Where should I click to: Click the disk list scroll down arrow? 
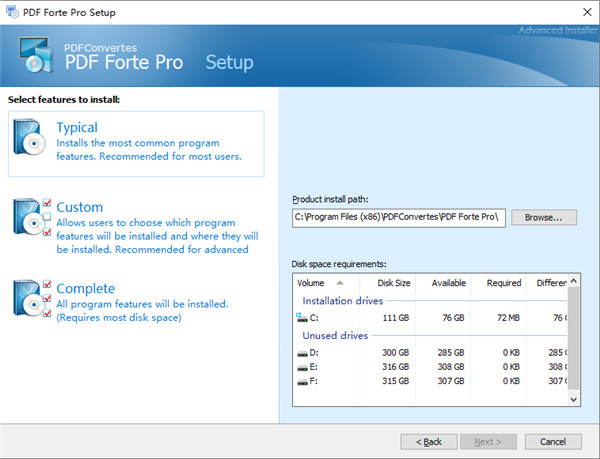(x=573, y=399)
